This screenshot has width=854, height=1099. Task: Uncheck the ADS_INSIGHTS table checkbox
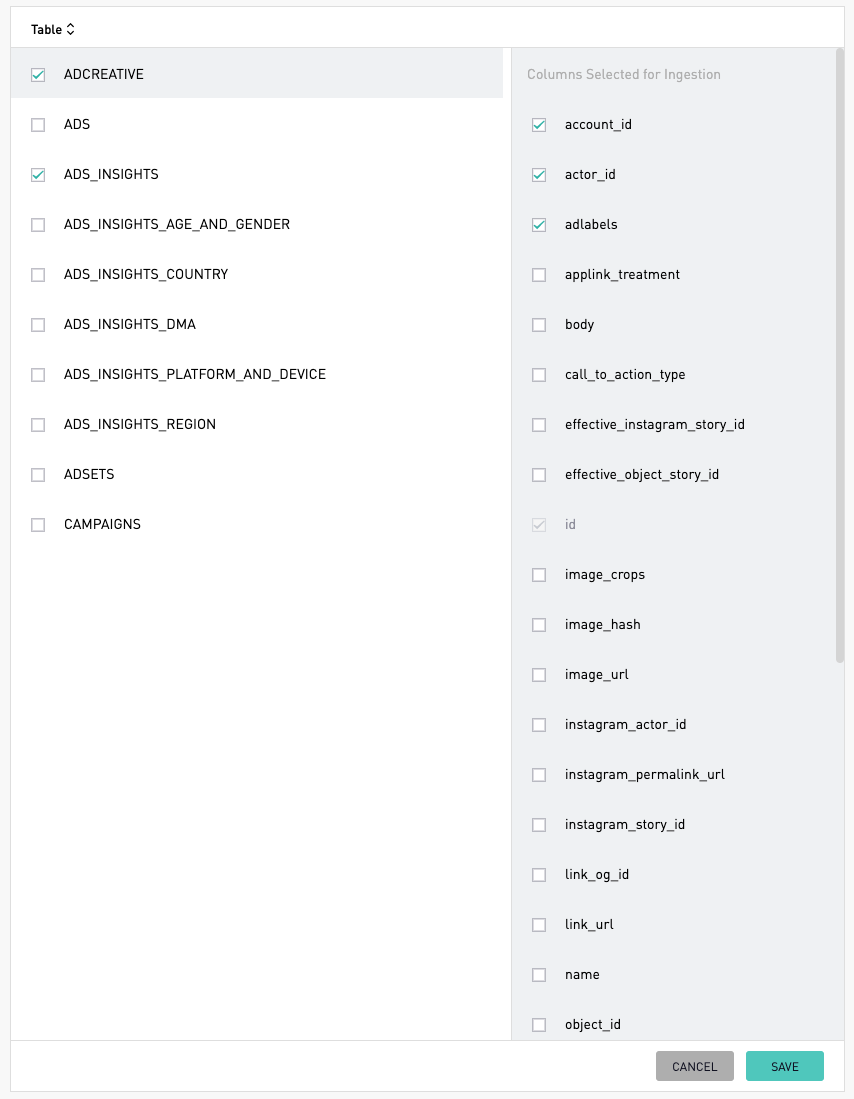pyautogui.click(x=38, y=175)
